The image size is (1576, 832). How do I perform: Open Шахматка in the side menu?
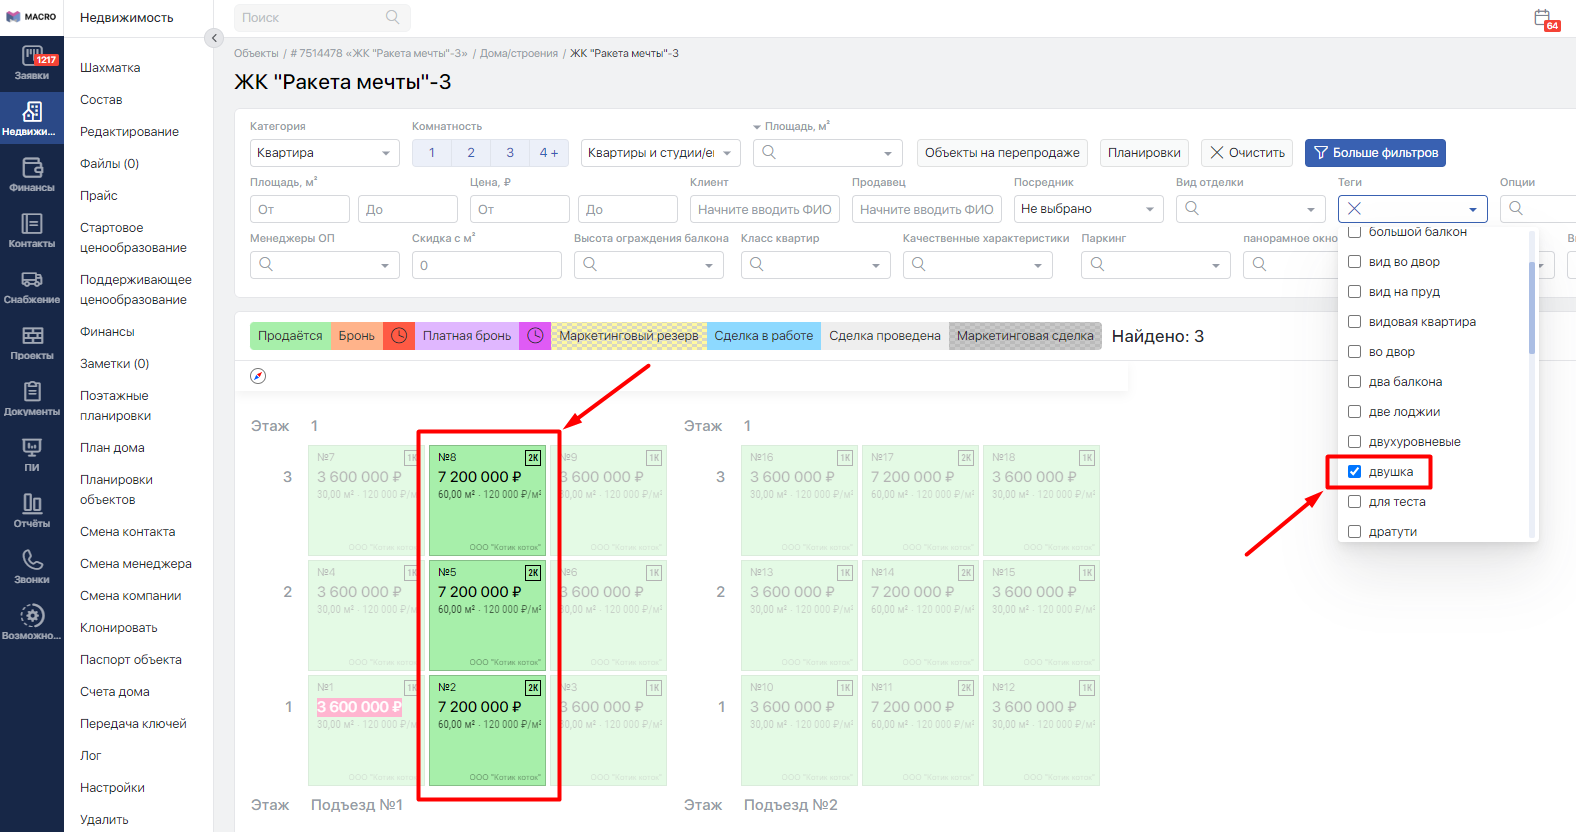point(110,68)
